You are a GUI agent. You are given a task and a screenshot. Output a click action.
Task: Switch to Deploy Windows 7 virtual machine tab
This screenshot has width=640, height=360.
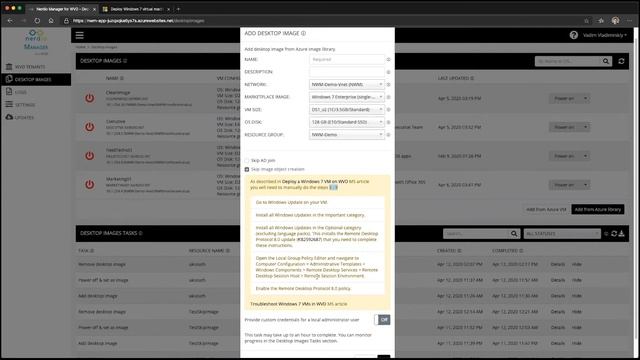(136, 9)
